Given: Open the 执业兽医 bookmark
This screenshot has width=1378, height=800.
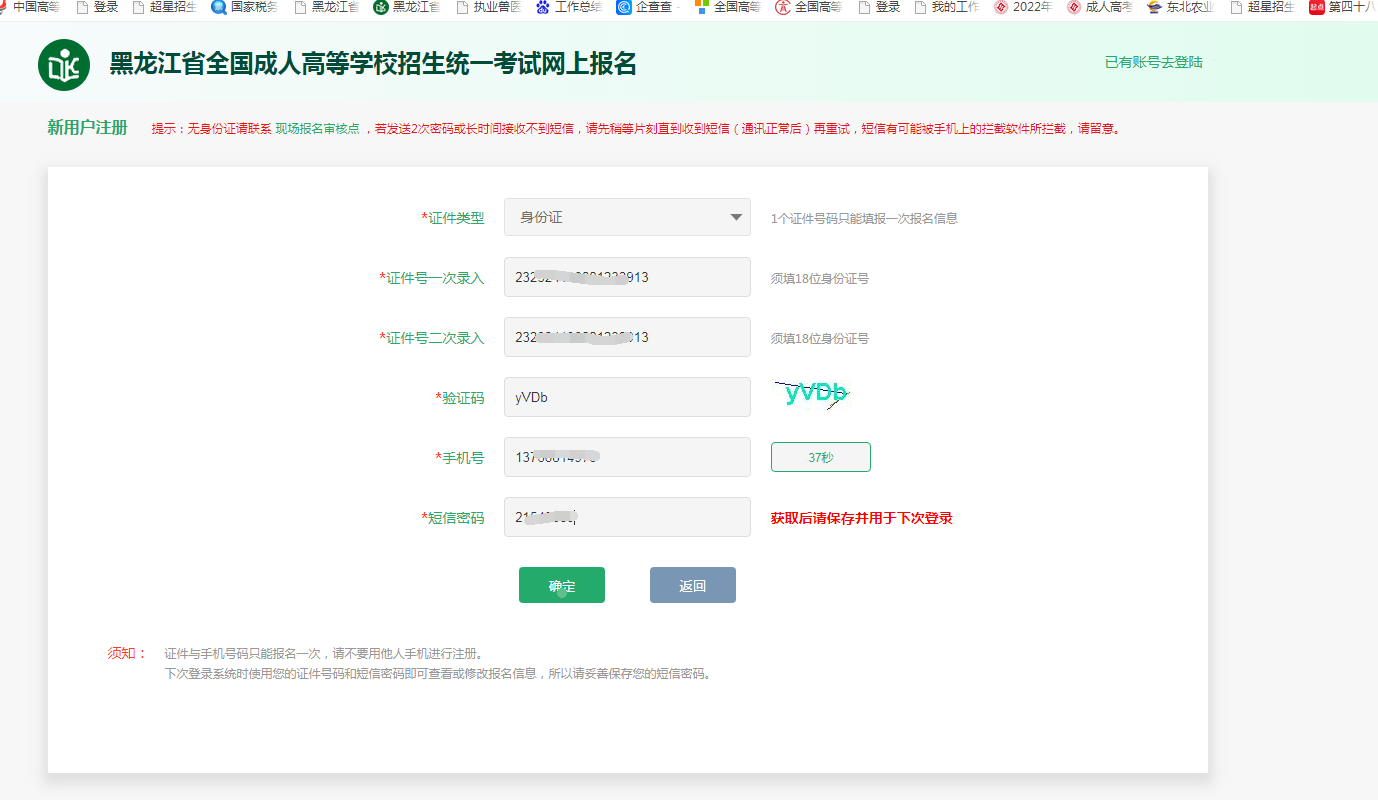Looking at the screenshot, I should [x=487, y=7].
